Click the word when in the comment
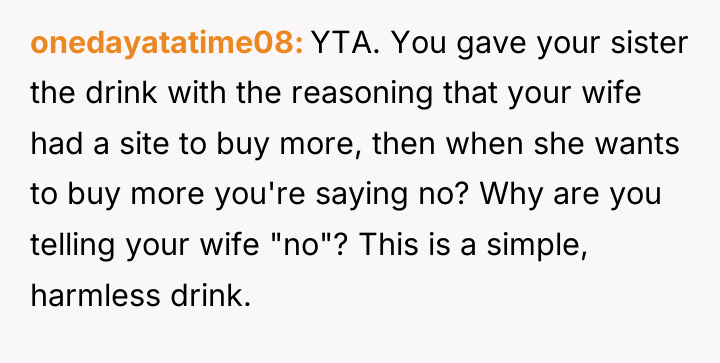The width and height of the screenshot is (720, 363). point(484,143)
